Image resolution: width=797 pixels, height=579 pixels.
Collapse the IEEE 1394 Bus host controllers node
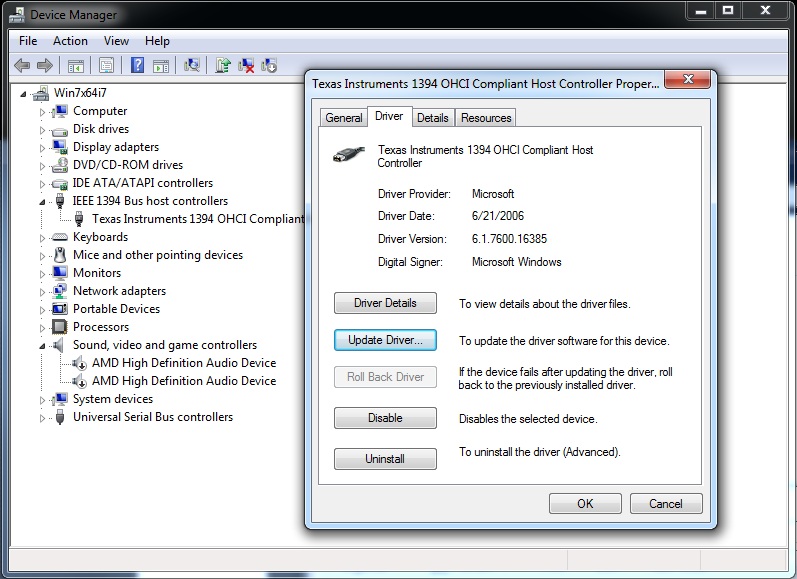tap(42, 202)
